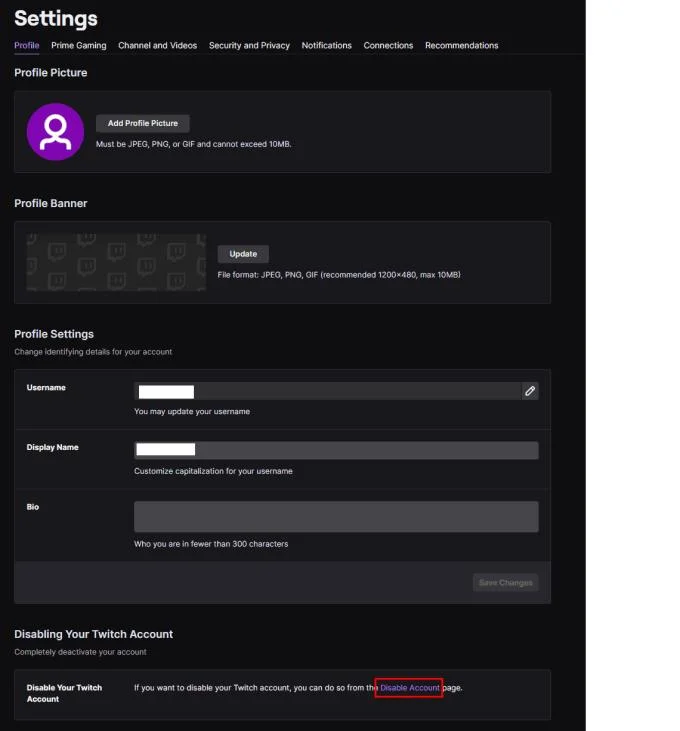
Task: Click the Username input field
Action: tap(328, 391)
